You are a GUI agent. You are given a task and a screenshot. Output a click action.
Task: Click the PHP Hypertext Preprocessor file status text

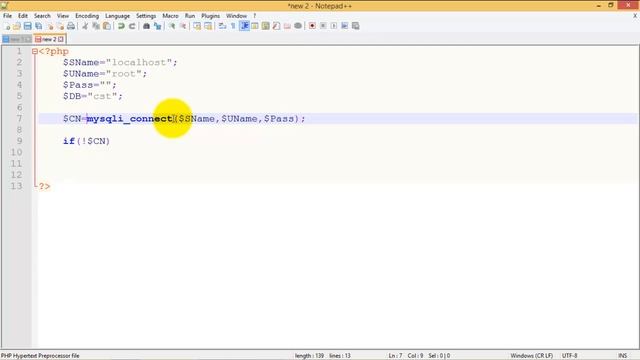click(x=40, y=356)
